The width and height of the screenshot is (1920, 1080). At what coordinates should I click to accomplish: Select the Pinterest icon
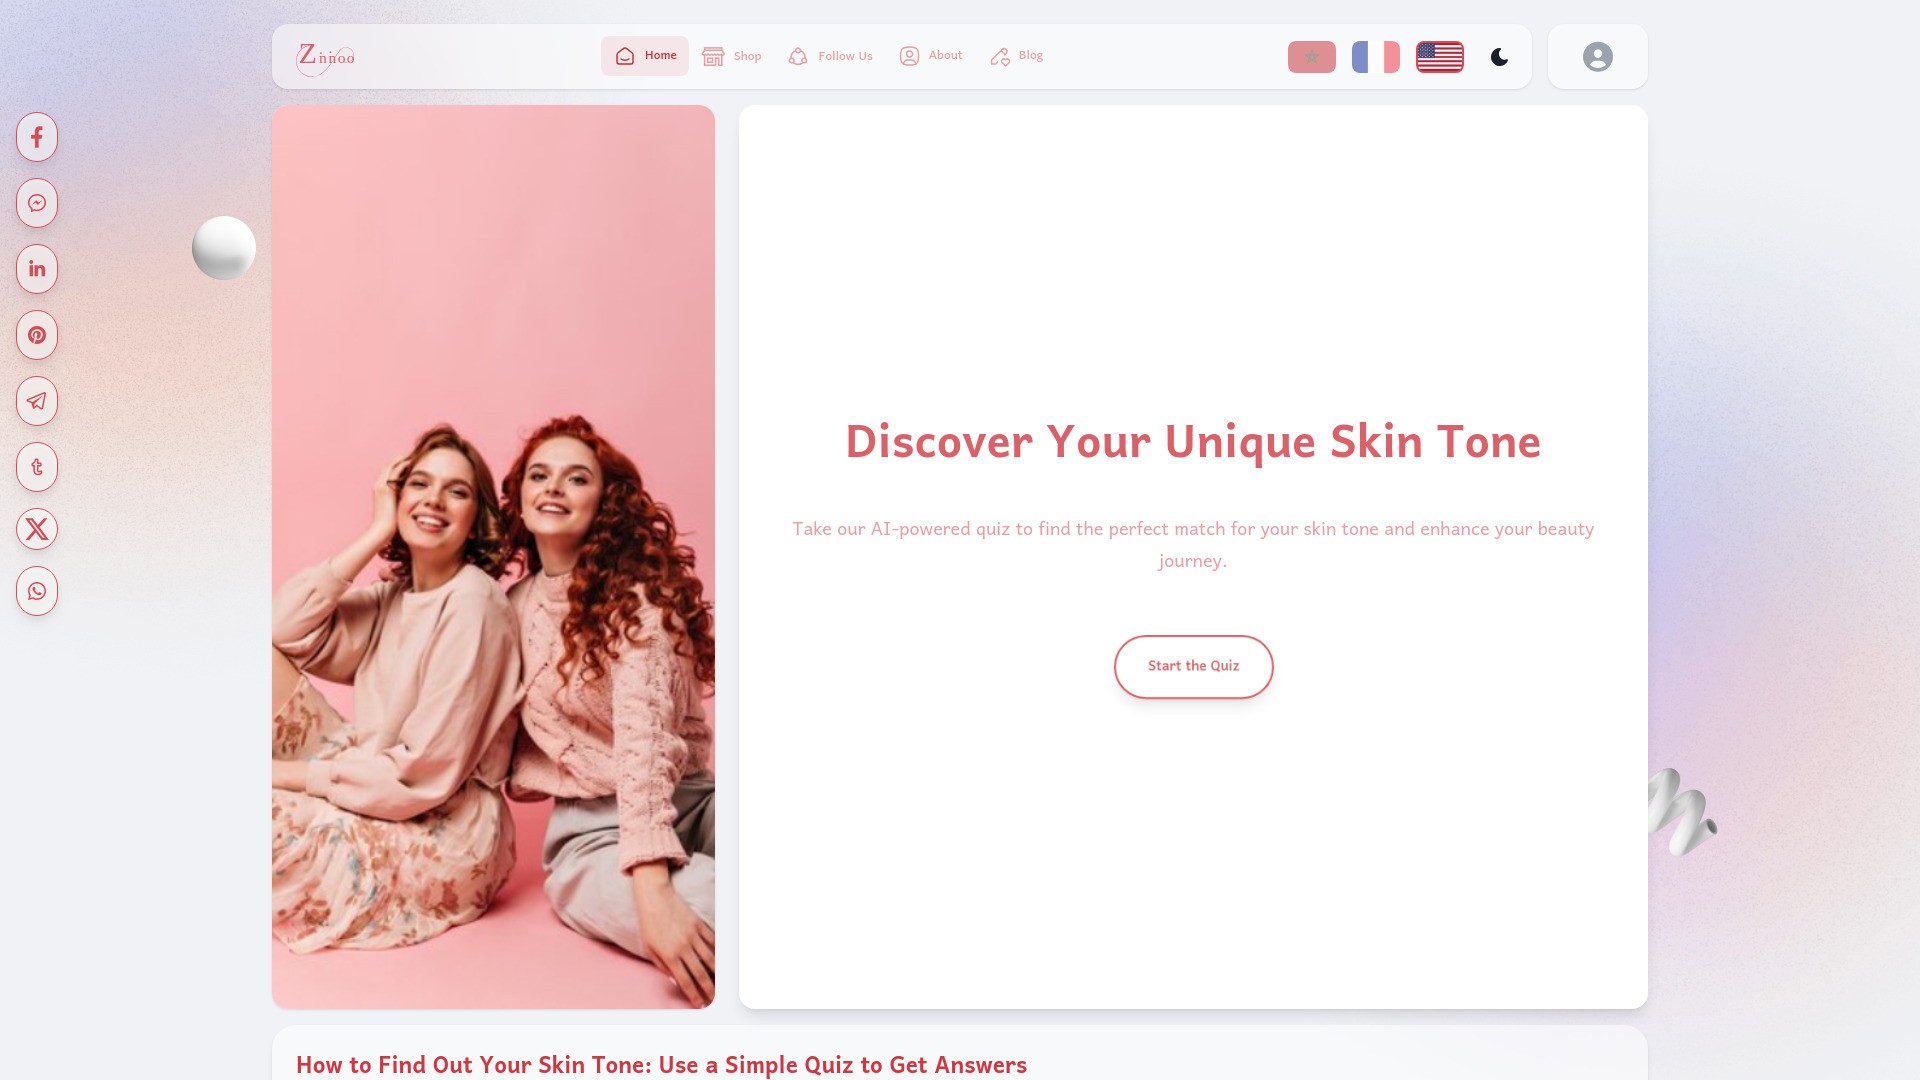[x=37, y=335]
